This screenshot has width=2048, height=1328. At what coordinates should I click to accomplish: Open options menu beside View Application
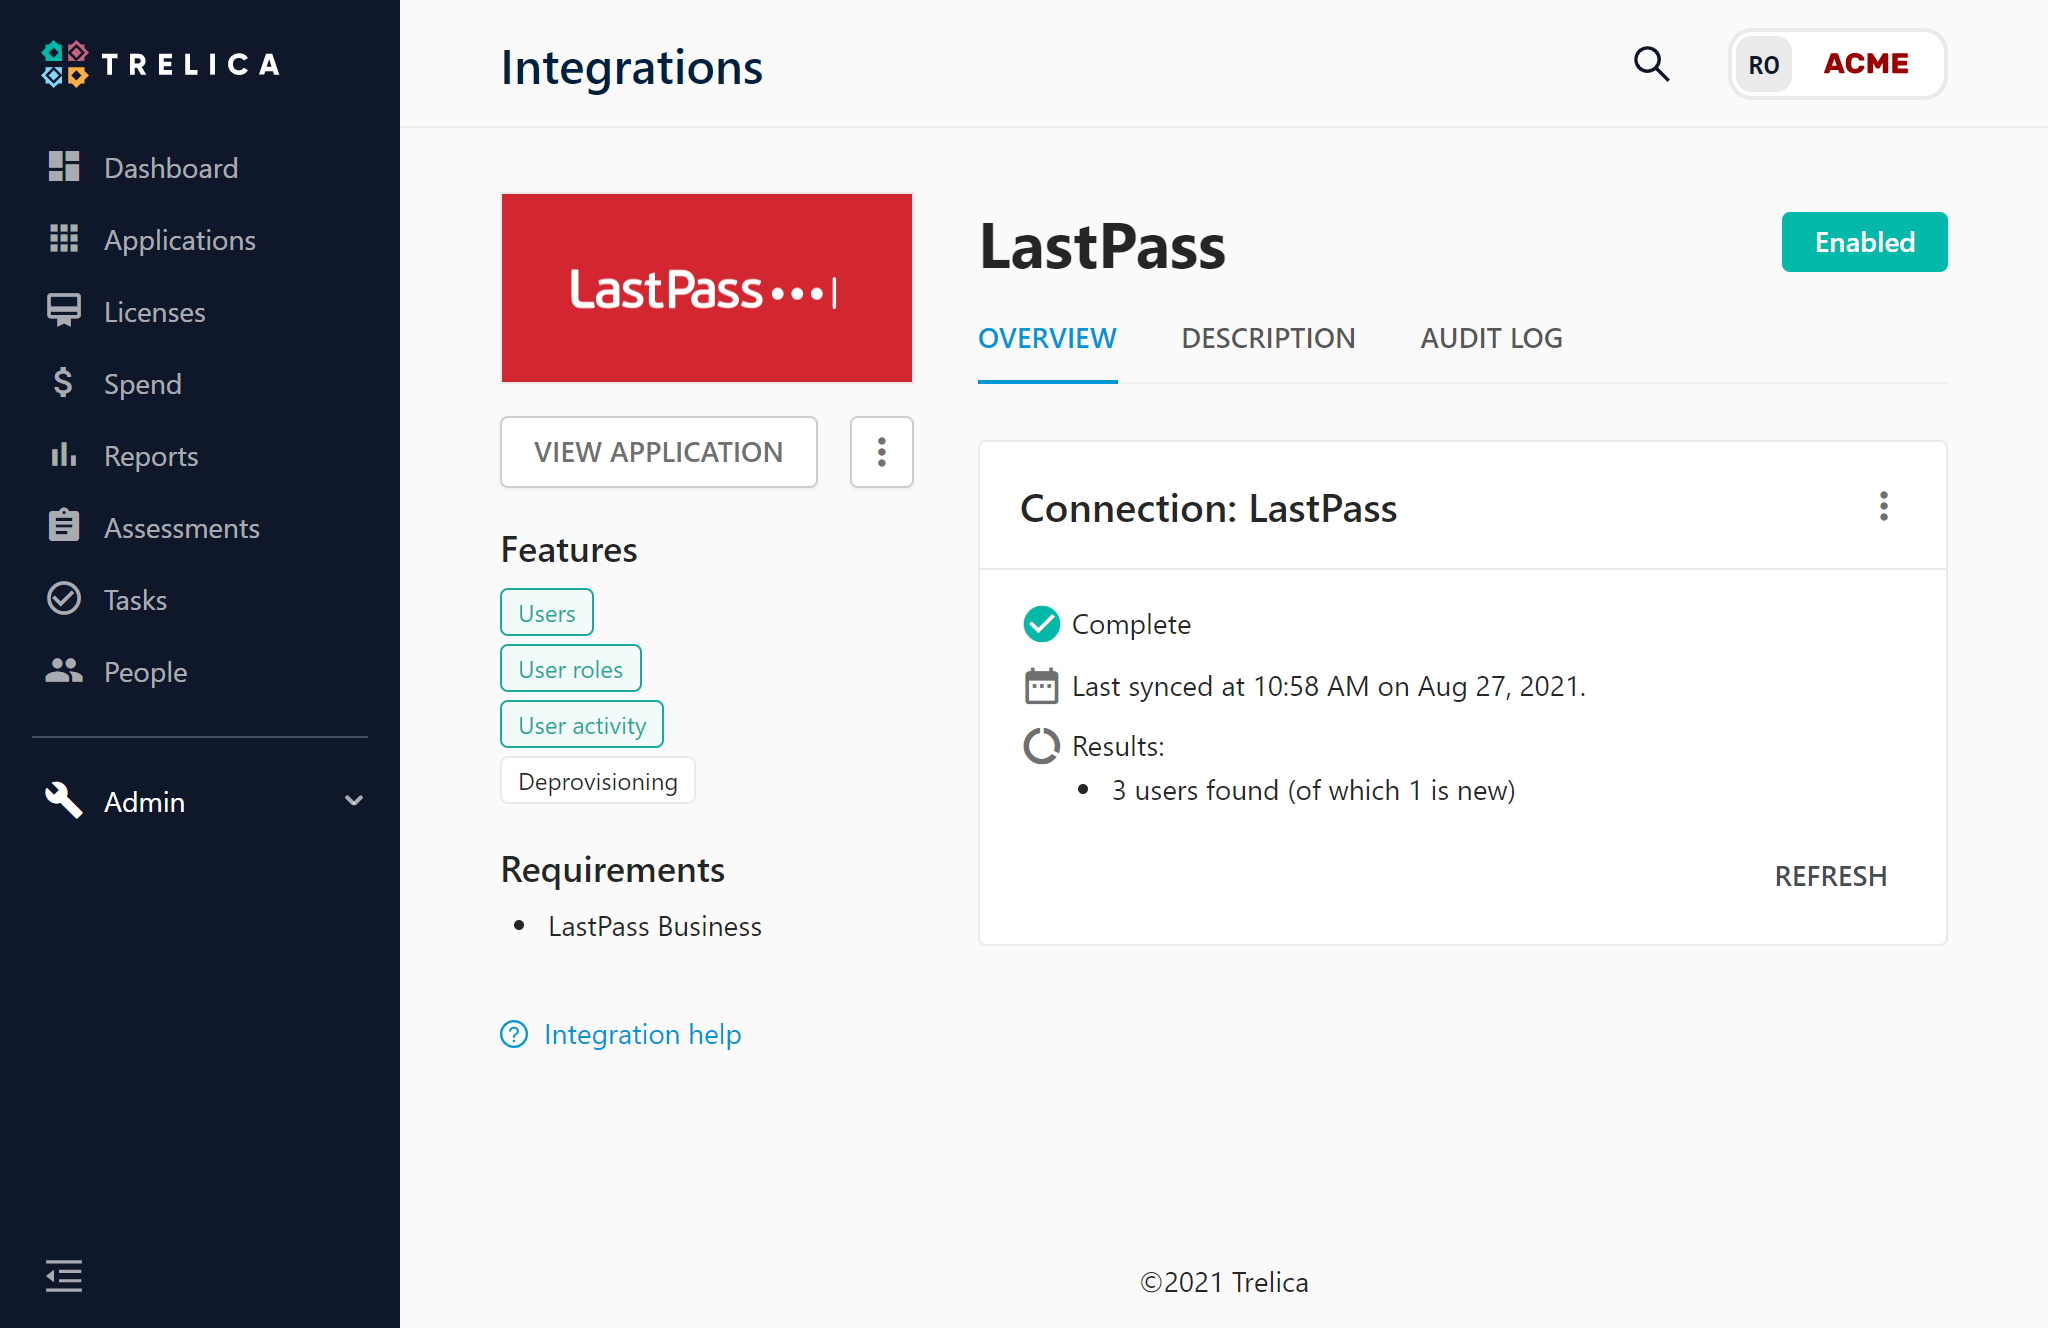point(881,452)
